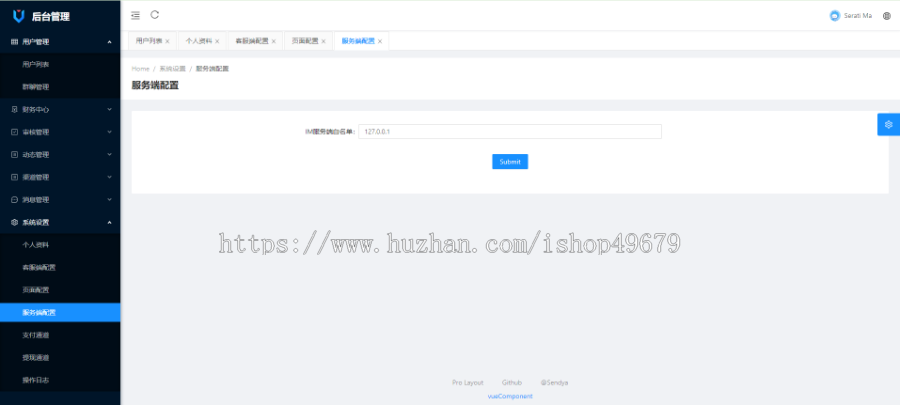This screenshot has width=900, height=405.
Task: Click the 系统设置 breadcrumb link
Action: tap(173, 69)
